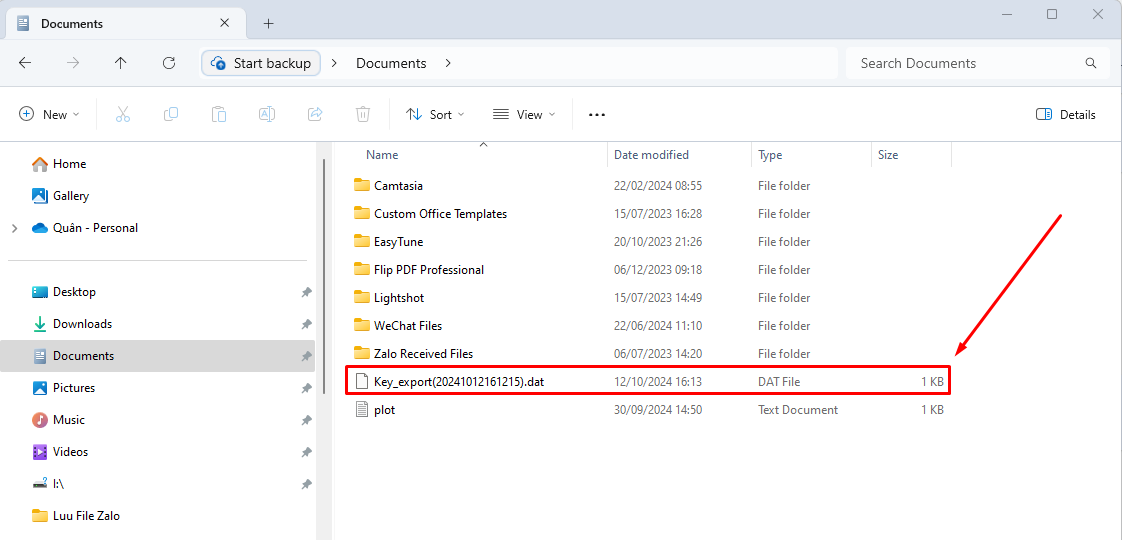
Task: Select the I:\ drive in sidebar
Action: click(59, 483)
